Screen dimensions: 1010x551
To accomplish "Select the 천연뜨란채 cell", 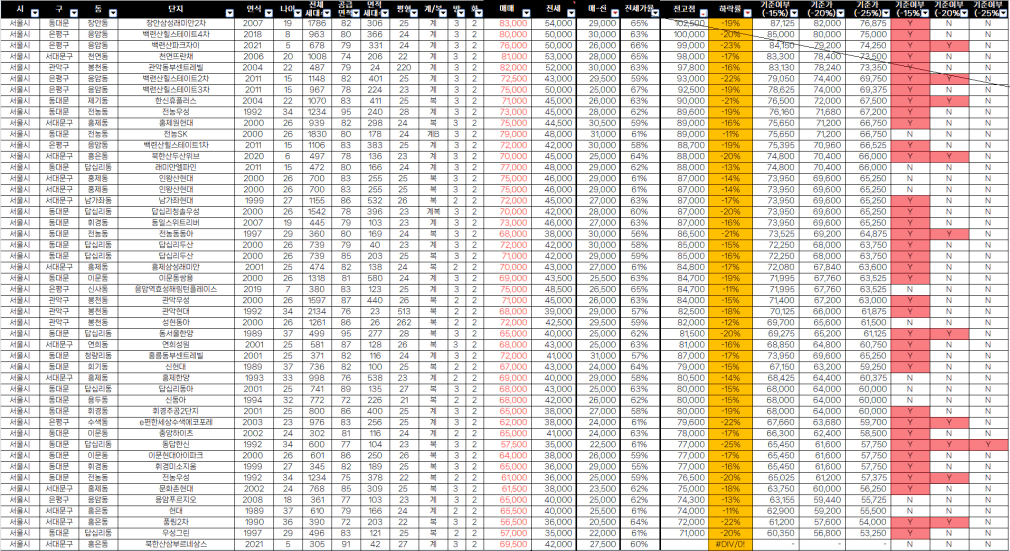I will [x=176, y=57].
